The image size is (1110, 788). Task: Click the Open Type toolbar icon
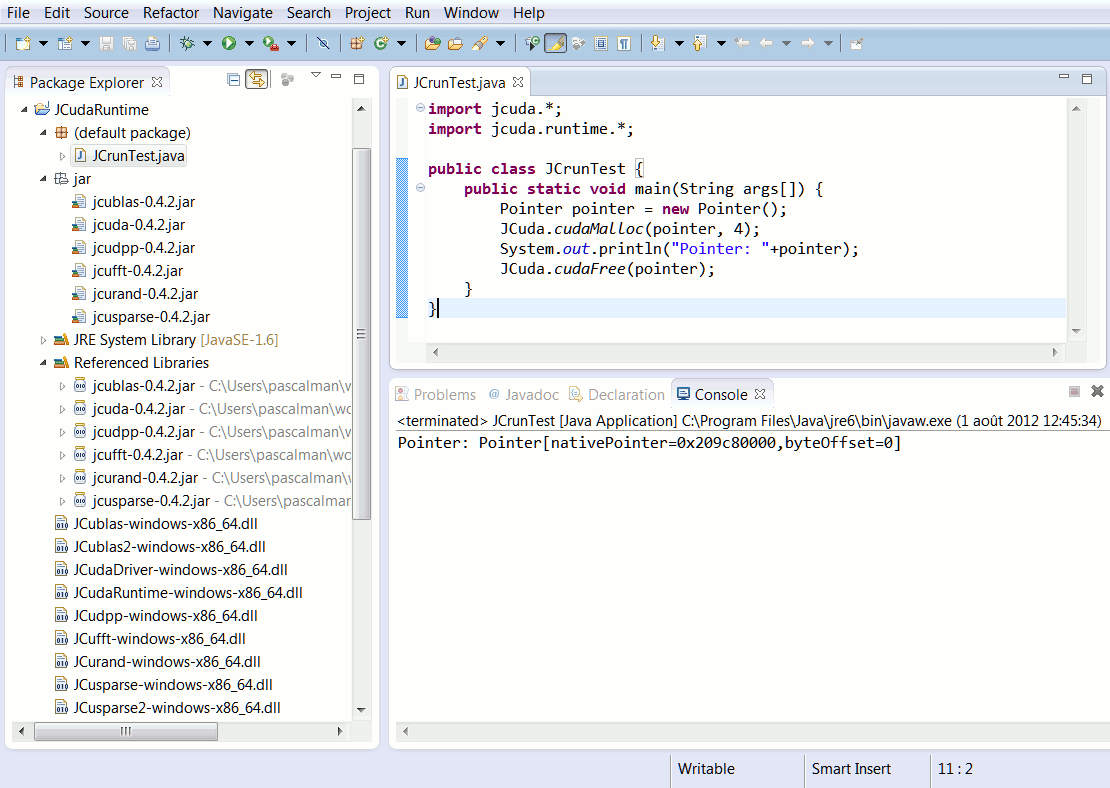[x=432, y=43]
